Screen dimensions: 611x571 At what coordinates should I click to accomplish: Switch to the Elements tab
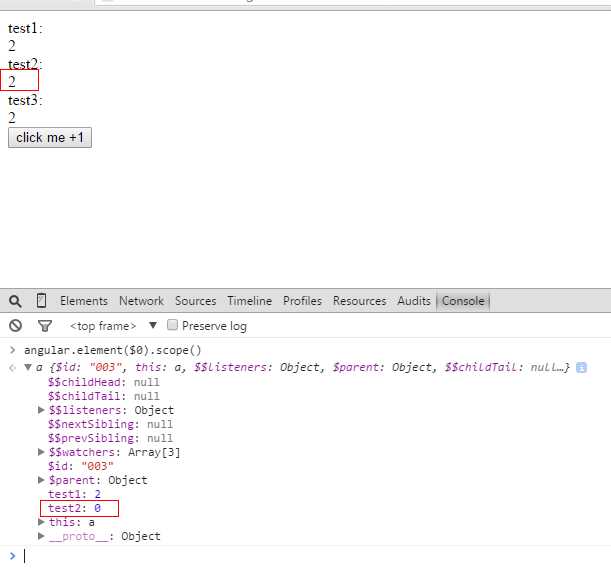(x=84, y=301)
